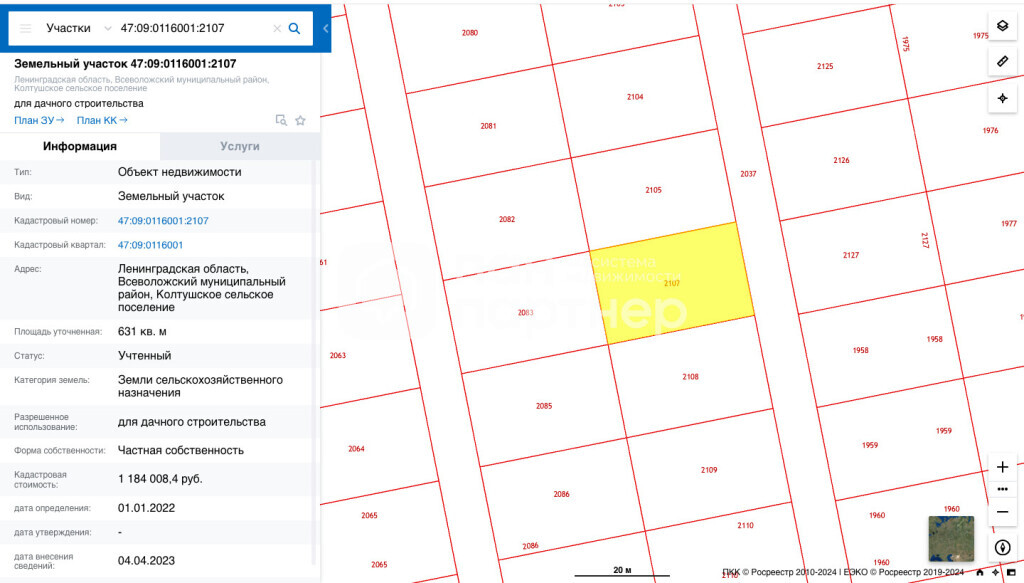
Task: Switch basemap using satellite thumbnail
Action: coord(950,538)
